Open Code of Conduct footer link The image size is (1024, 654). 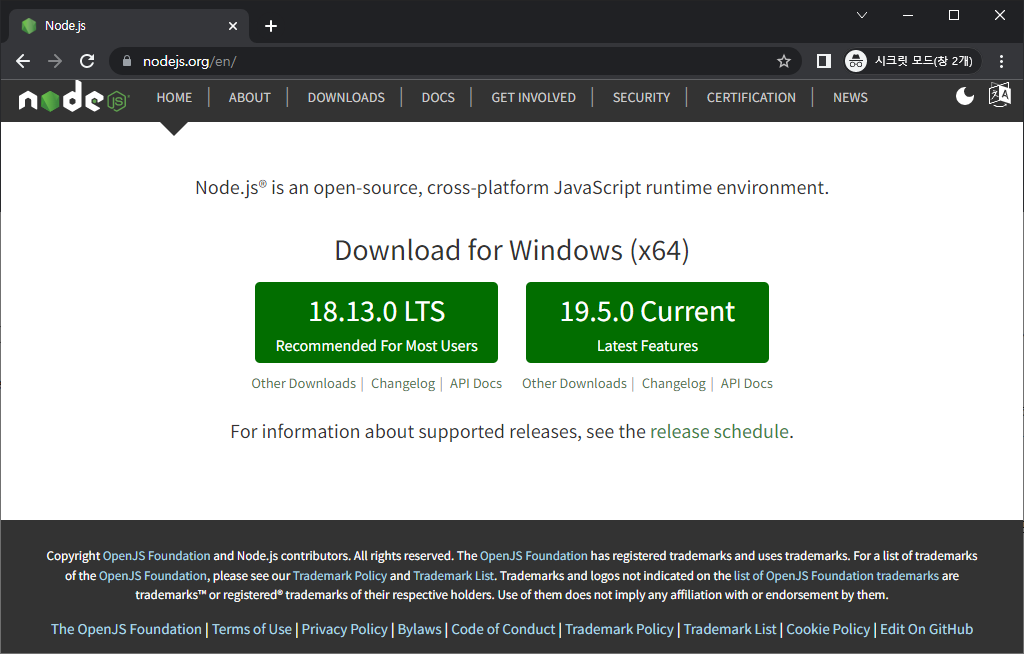click(x=503, y=629)
